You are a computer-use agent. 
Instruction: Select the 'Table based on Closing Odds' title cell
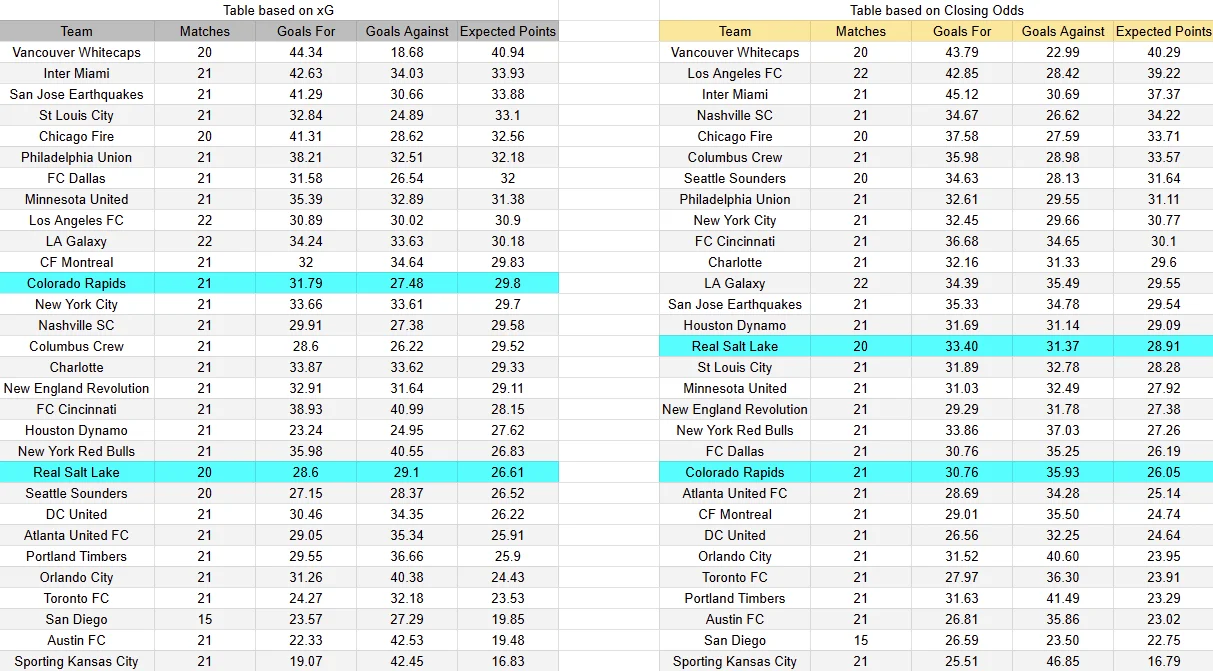(936, 10)
